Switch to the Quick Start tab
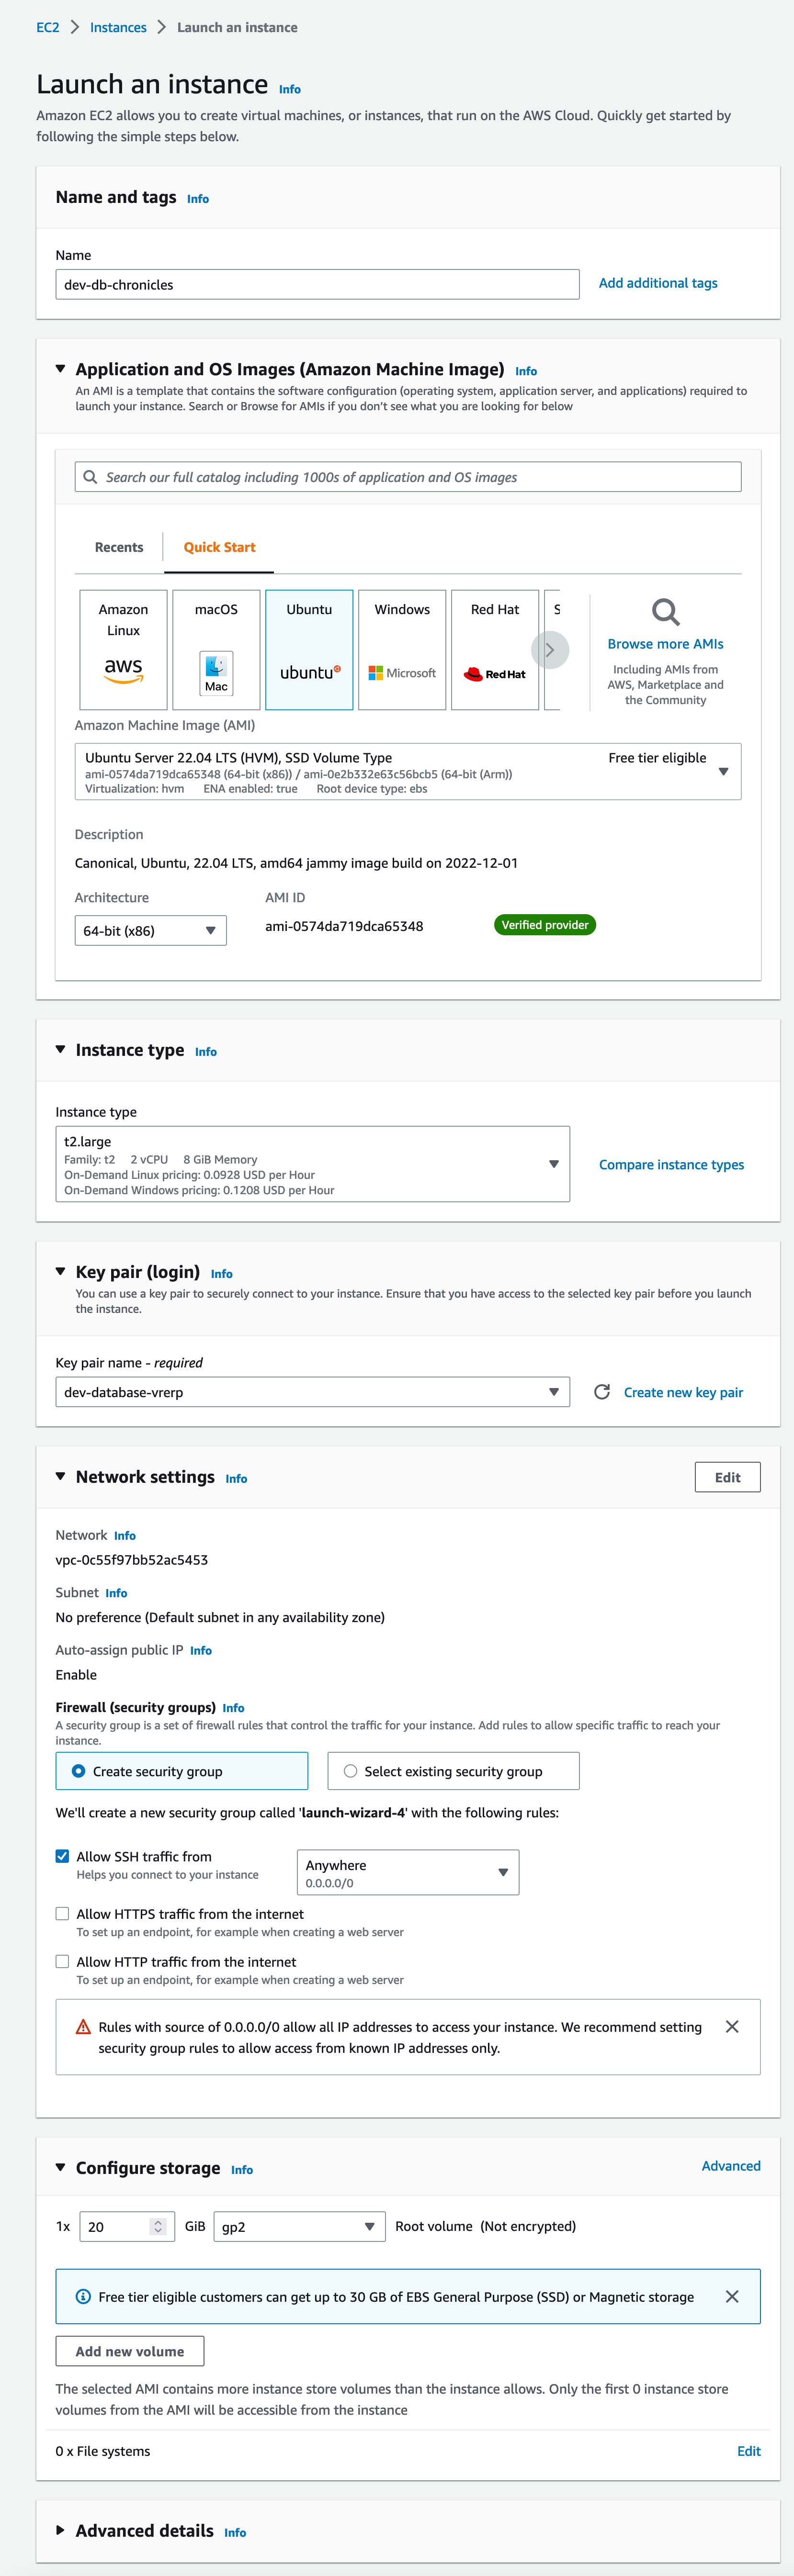Screen dimensions: 794x2576 [219, 547]
